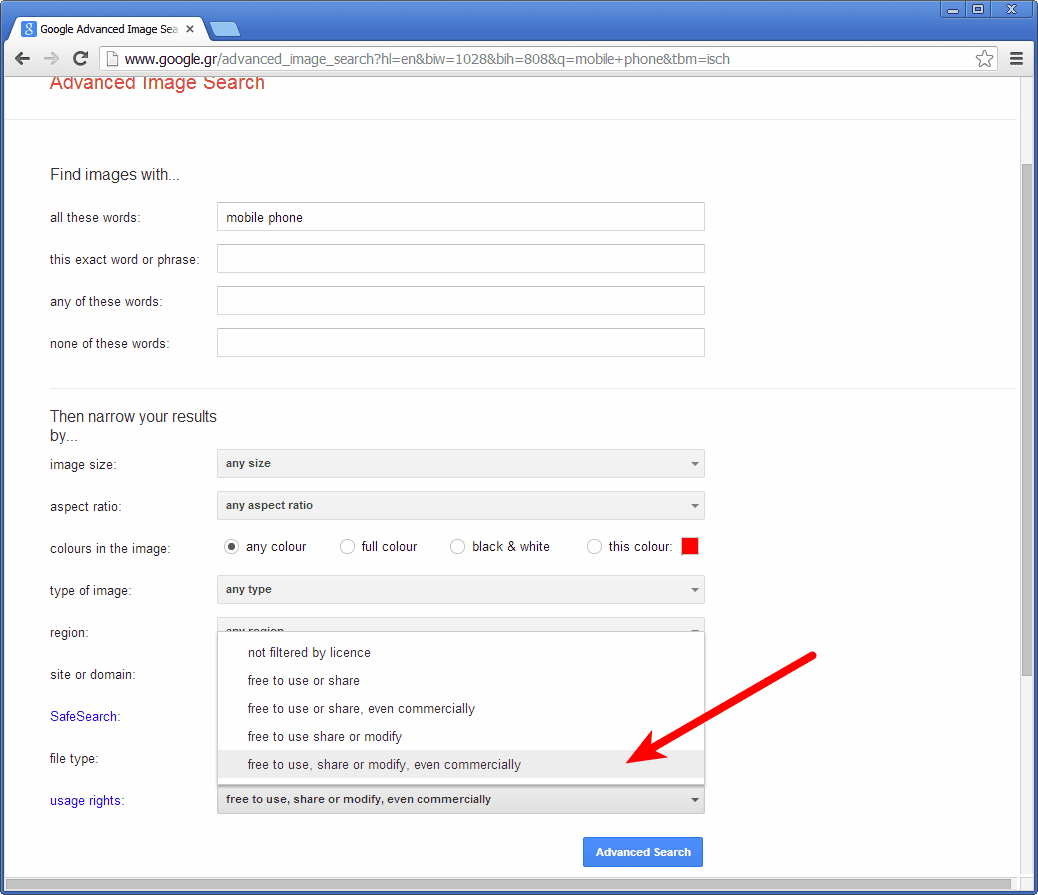Click the browser forward arrow
Viewport: 1038px width, 895px height.
point(52,59)
